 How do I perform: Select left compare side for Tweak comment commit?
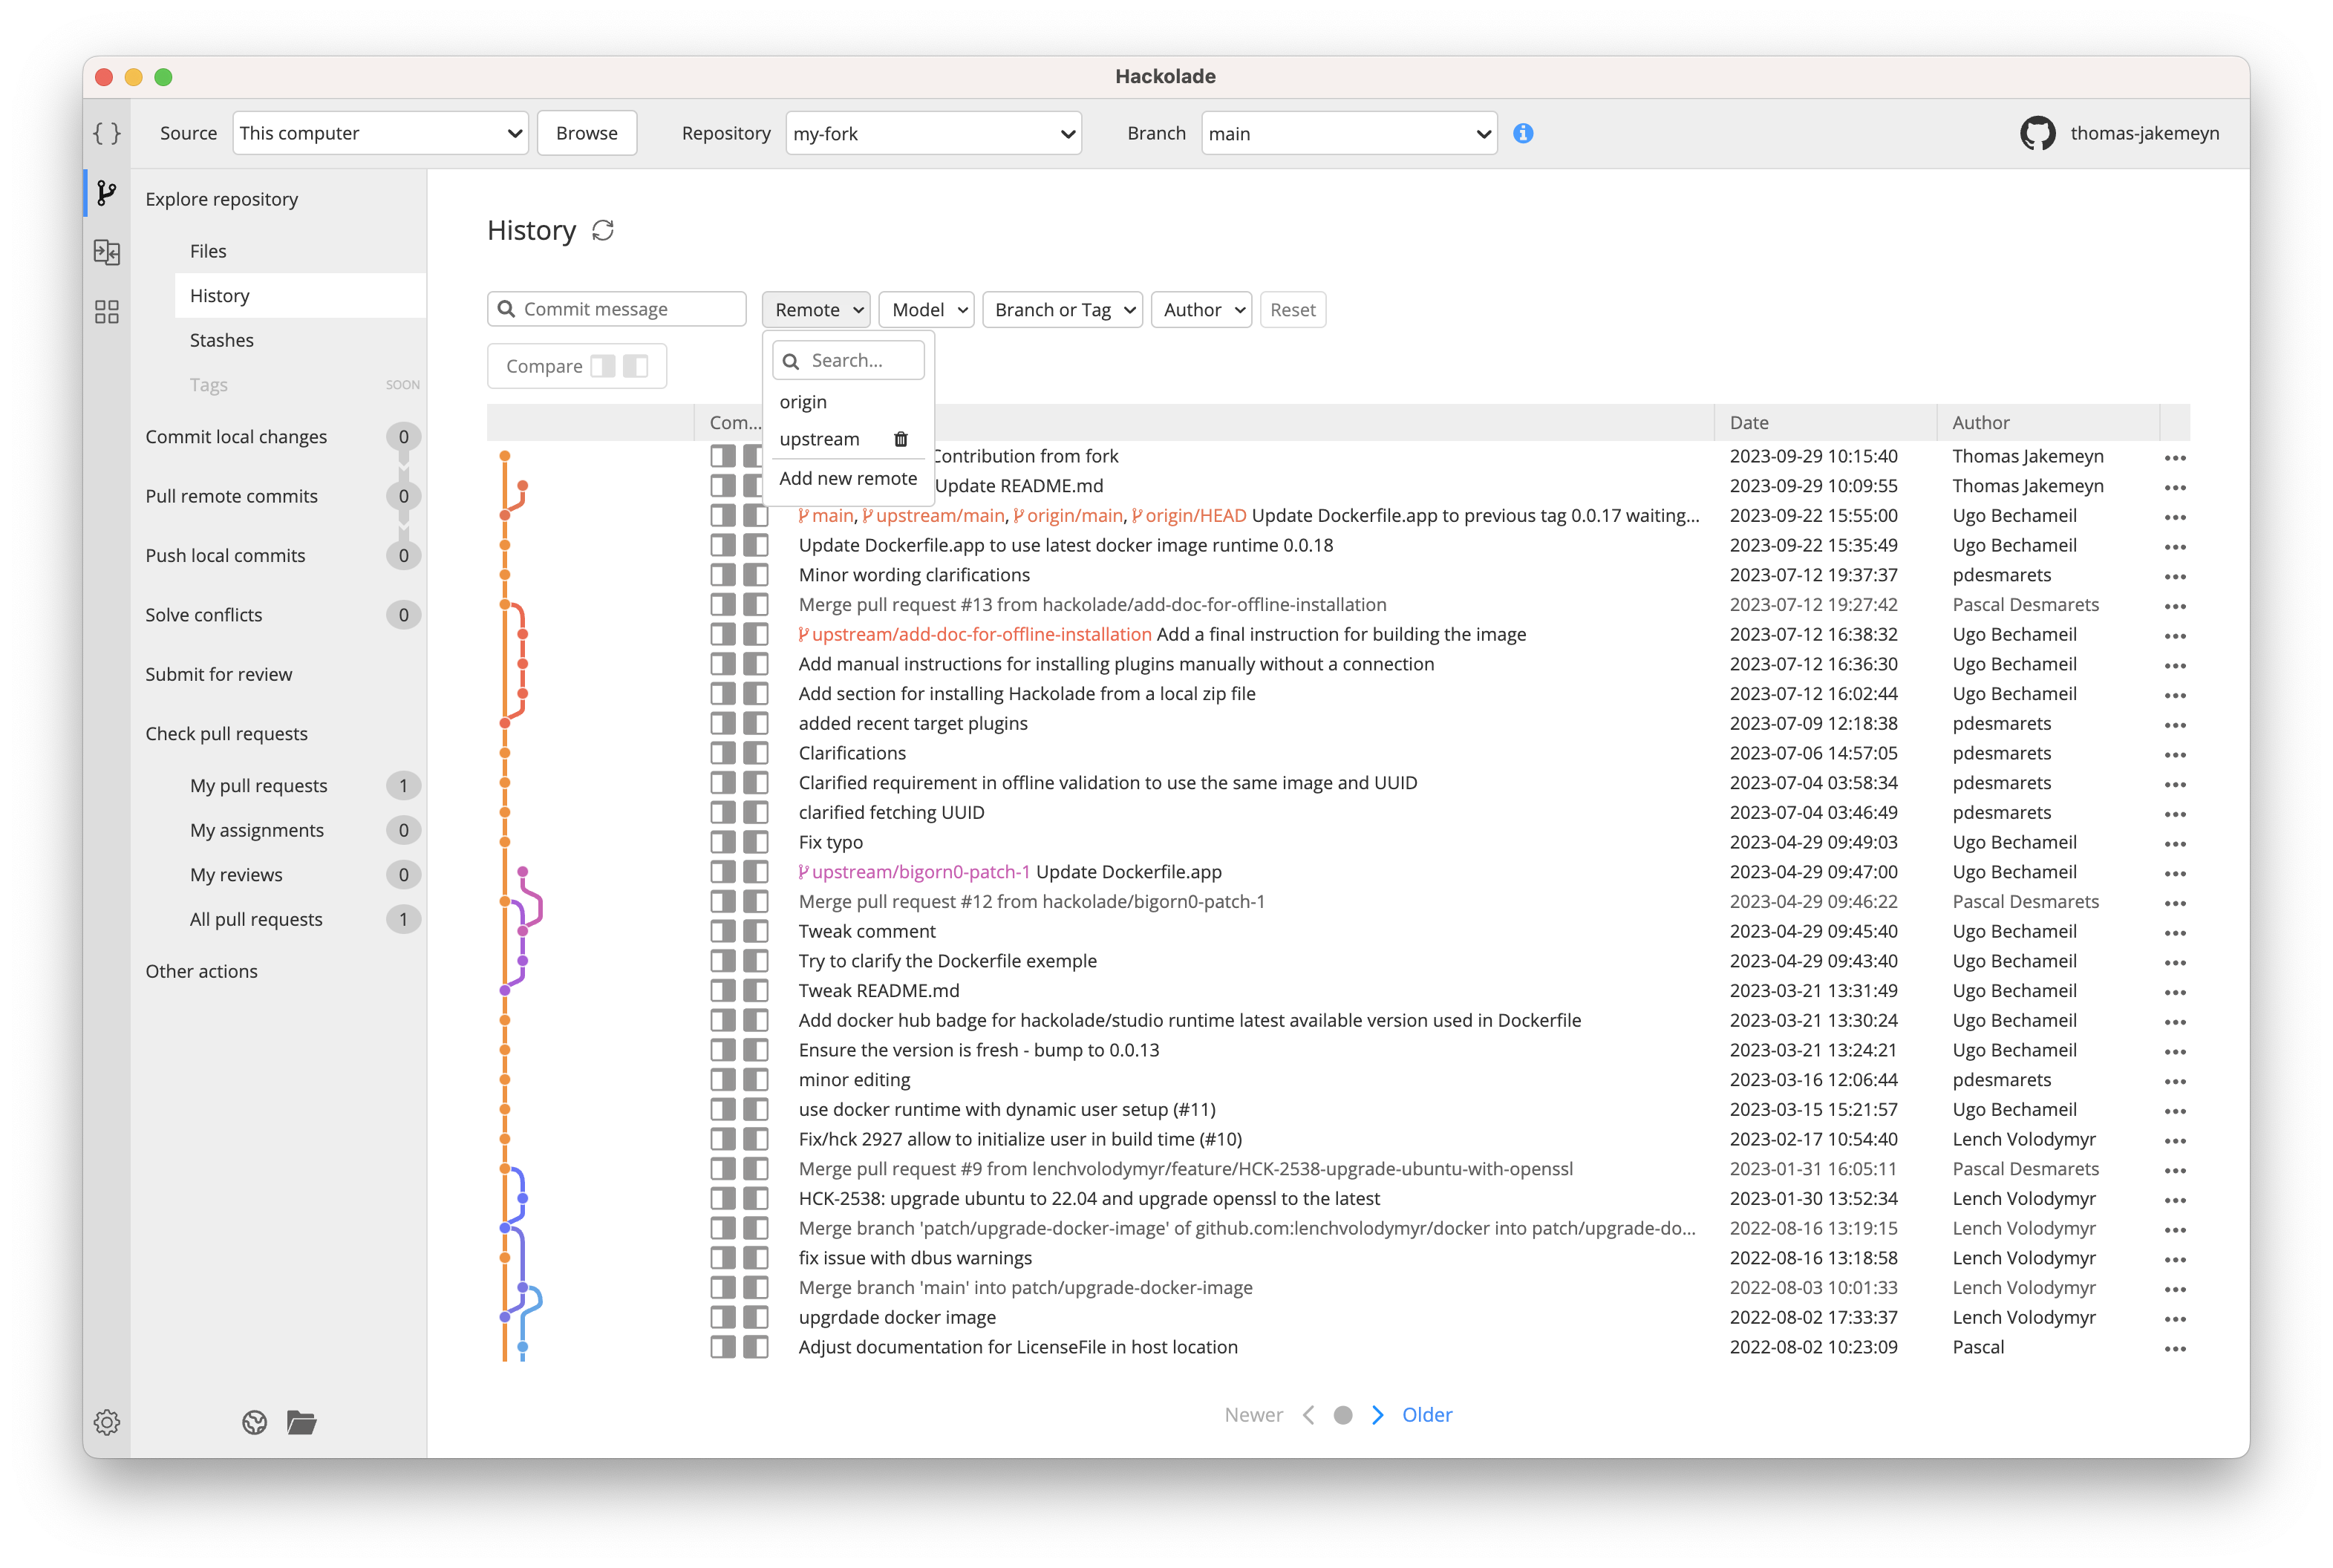(x=723, y=931)
